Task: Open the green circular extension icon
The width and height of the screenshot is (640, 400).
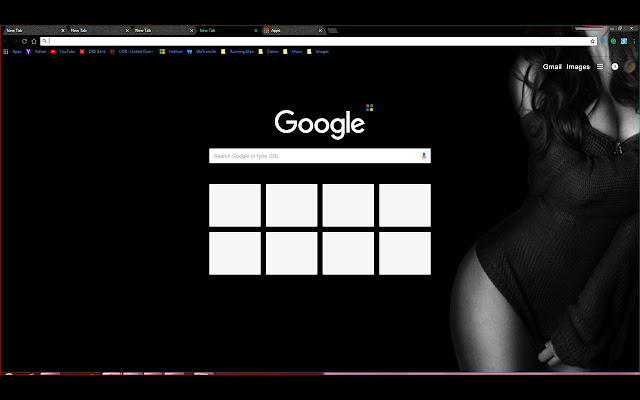Action: point(613,41)
